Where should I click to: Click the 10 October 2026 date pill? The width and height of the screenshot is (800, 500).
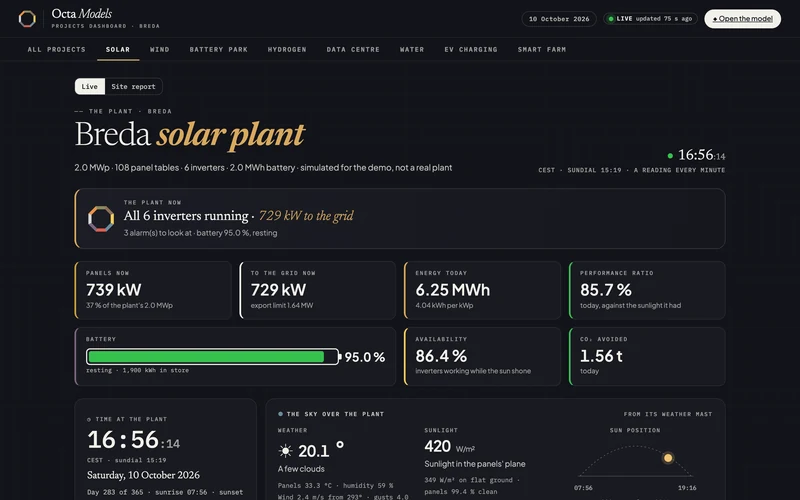coord(559,19)
